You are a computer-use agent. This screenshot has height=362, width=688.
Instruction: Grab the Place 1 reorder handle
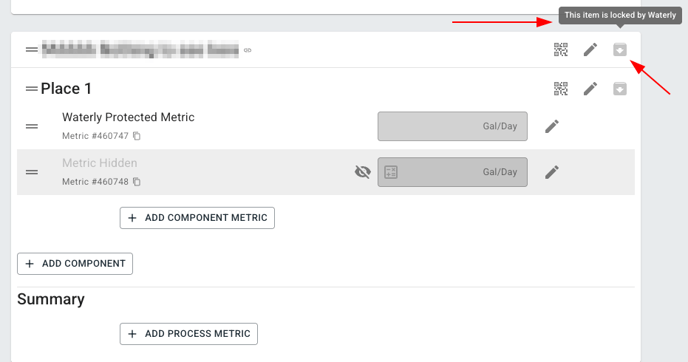[32, 89]
